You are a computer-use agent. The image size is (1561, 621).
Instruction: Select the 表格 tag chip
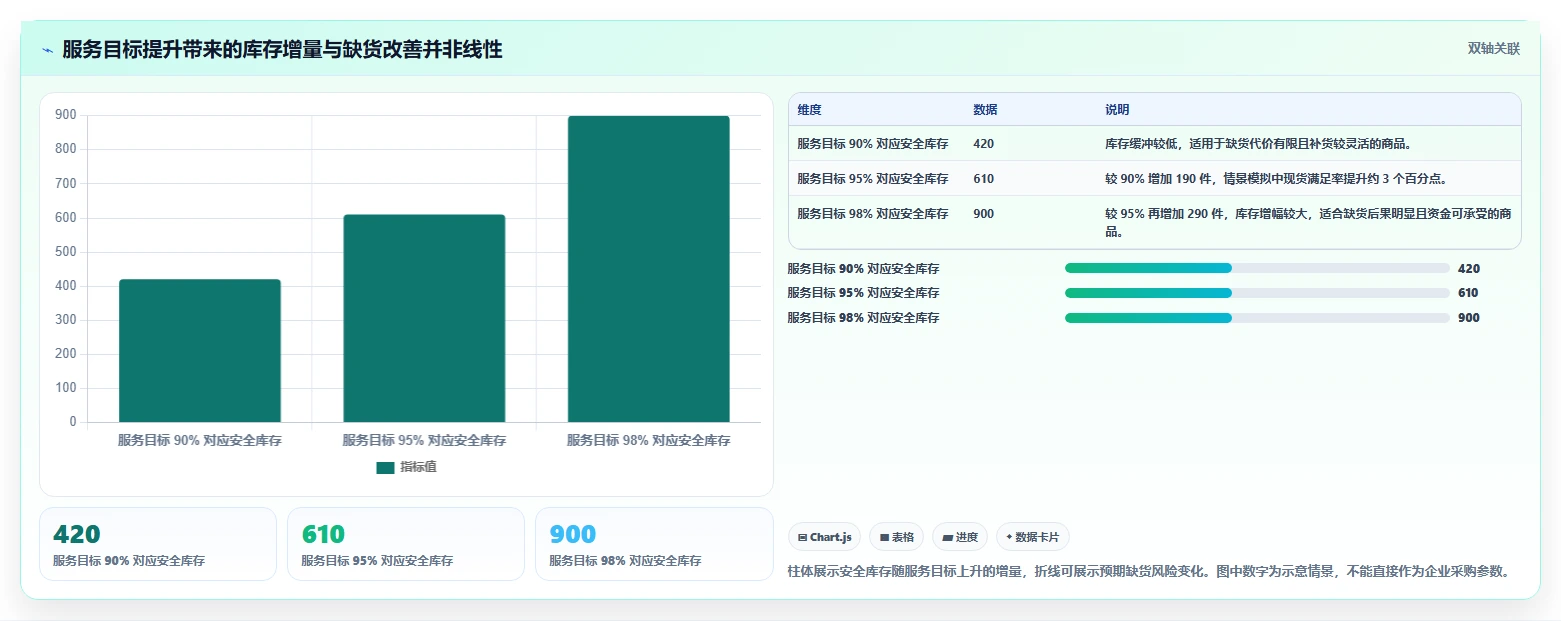(897, 537)
